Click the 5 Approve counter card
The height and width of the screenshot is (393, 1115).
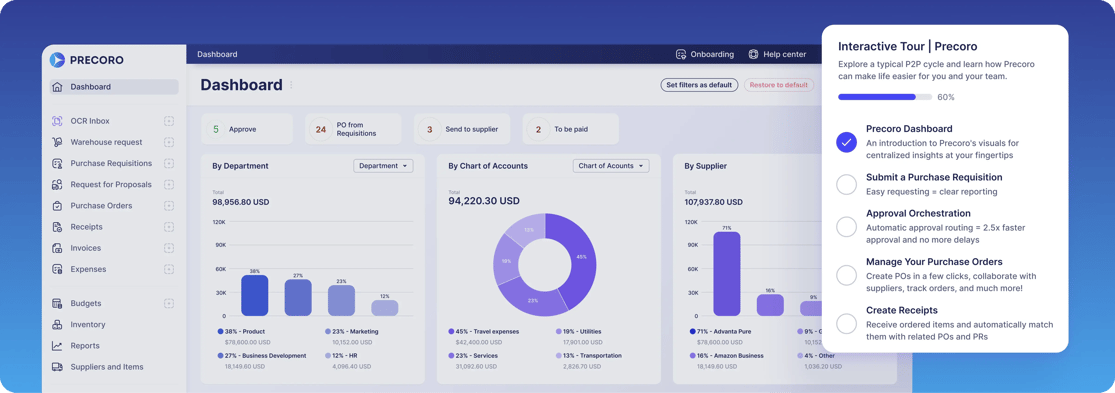coord(247,129)
